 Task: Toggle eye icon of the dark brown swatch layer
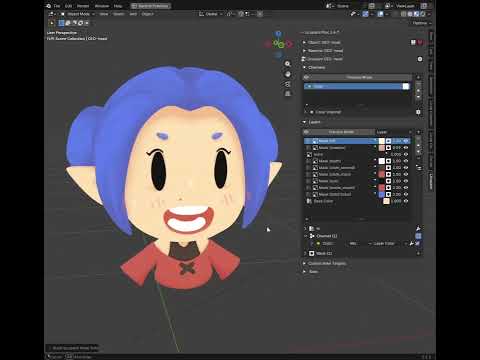(x=406, y=168)
